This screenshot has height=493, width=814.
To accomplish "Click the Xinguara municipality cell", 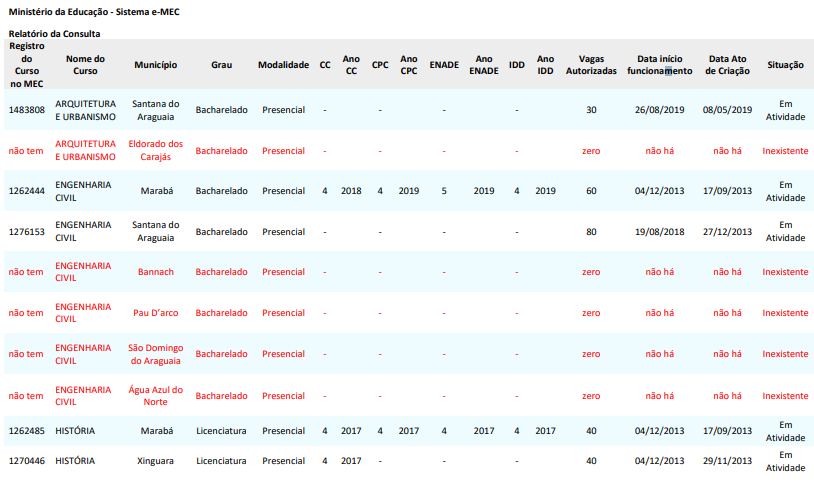I will pos(156,461).
